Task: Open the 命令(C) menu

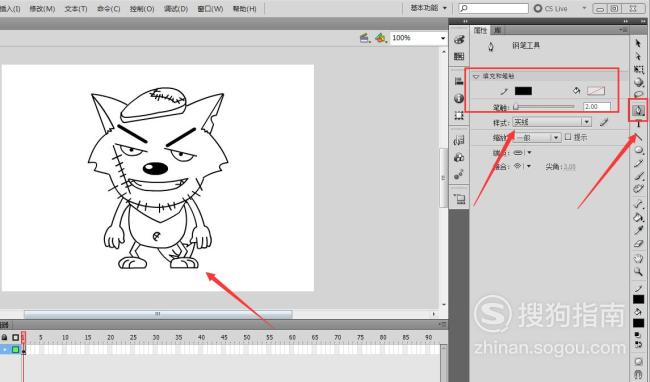Action: tap(109, 8)
